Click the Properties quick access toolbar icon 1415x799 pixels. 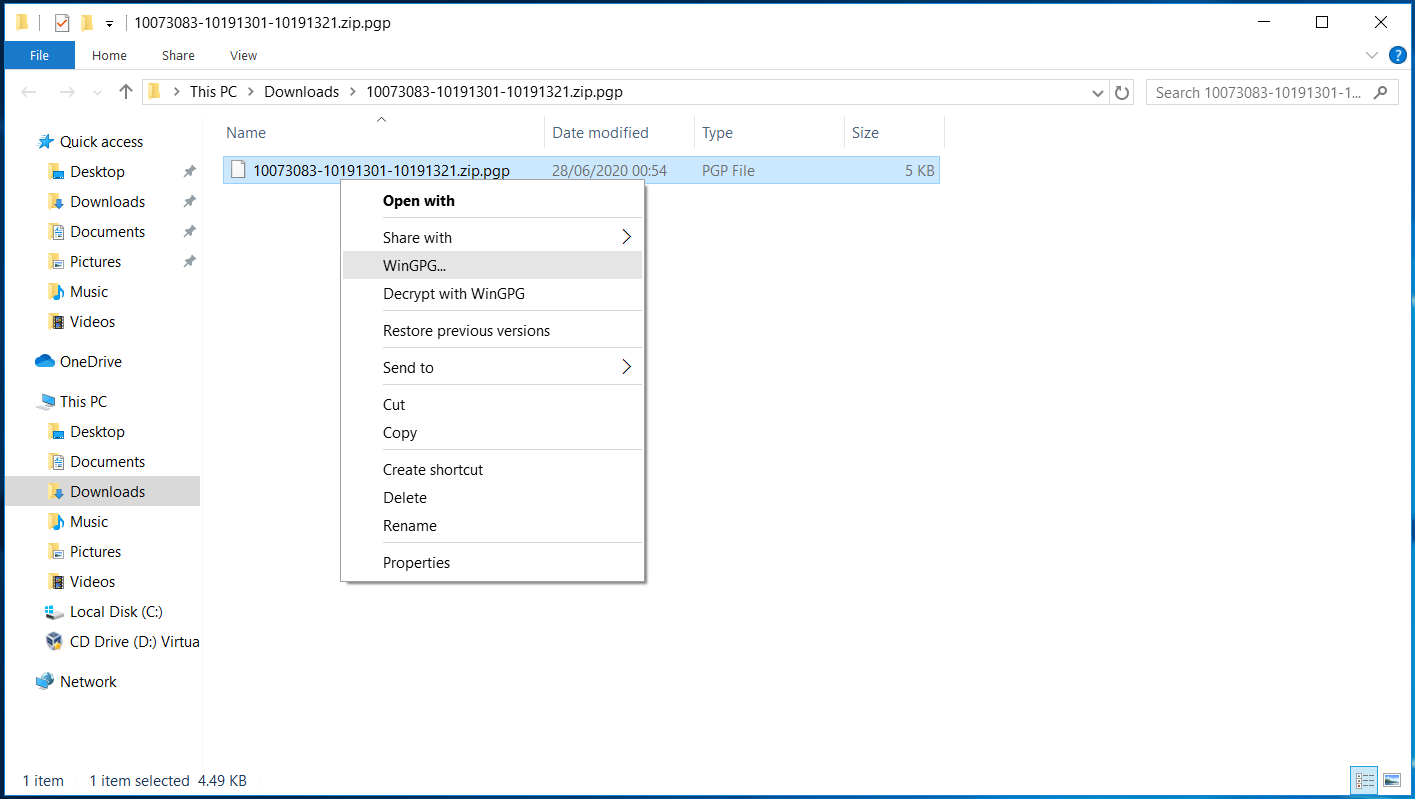point(62,22)
